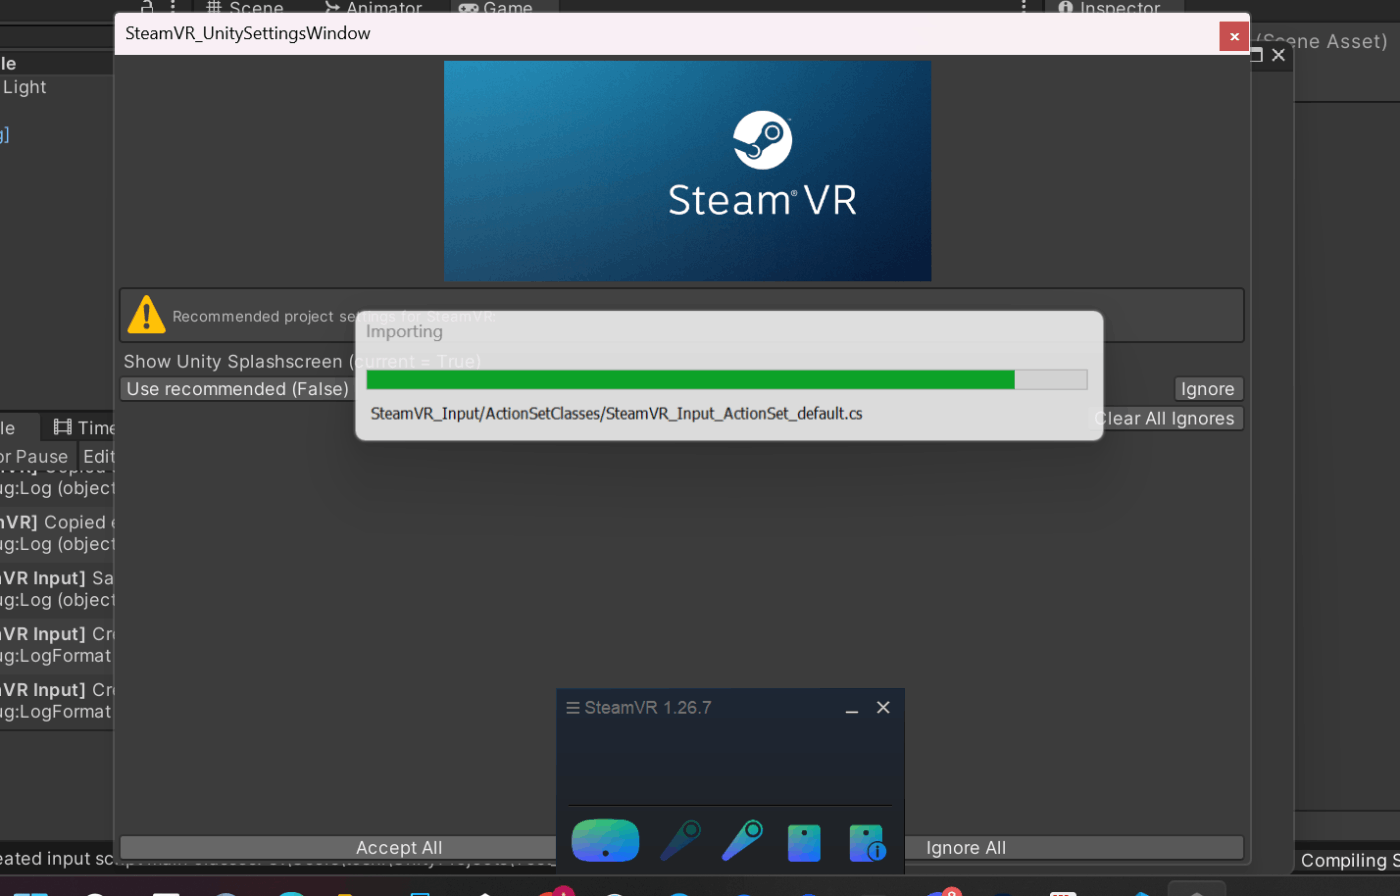Open the Inspector tab in Unity
The image size is (1400, 896).
click(1110, 8)
